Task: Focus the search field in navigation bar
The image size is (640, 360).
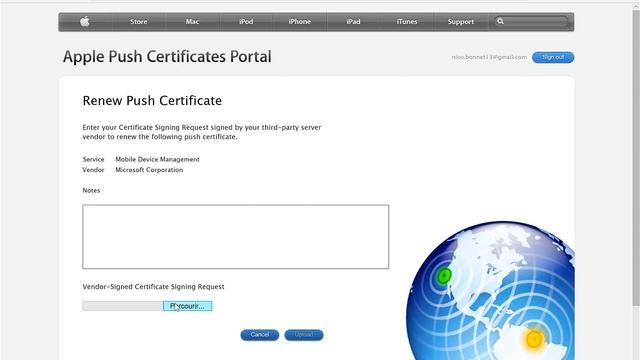Action: point(531,21)
